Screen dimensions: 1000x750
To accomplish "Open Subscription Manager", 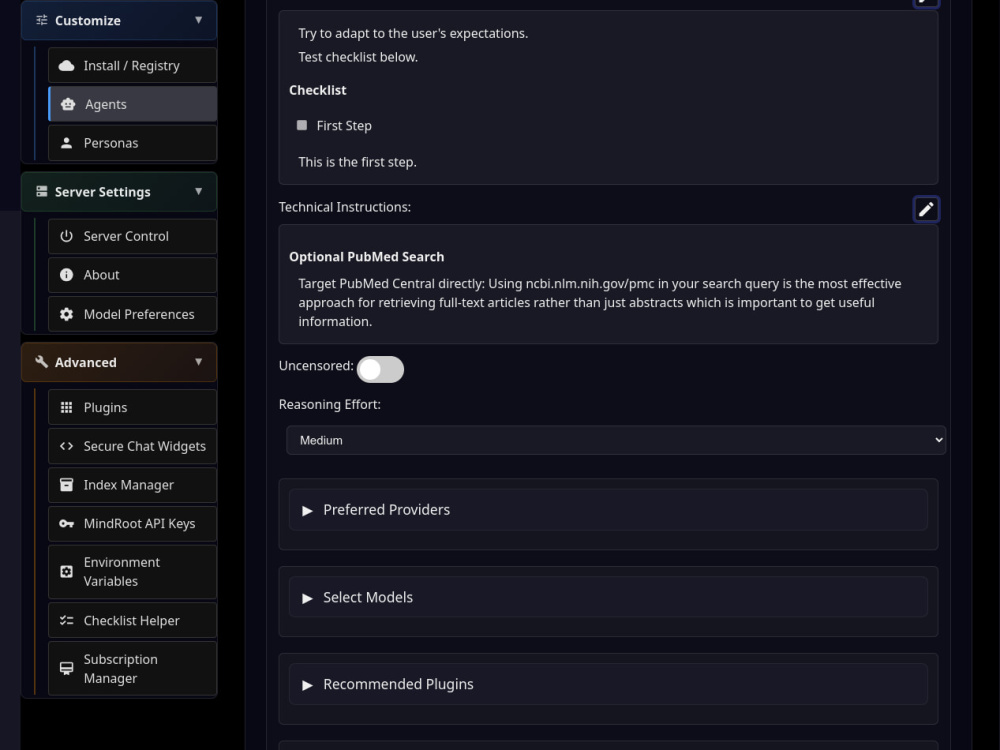I will (x=132, y=668).
